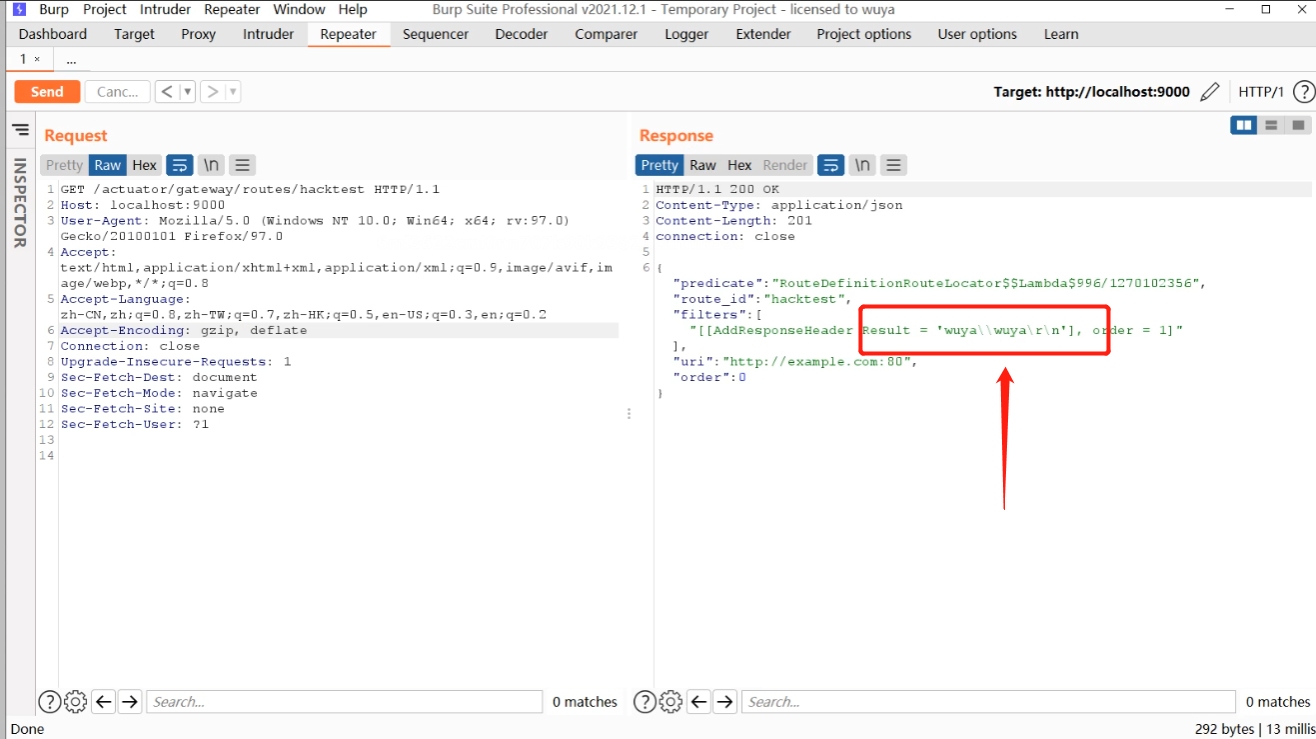
Task: Open the Project menu
Action: [105, 9]
